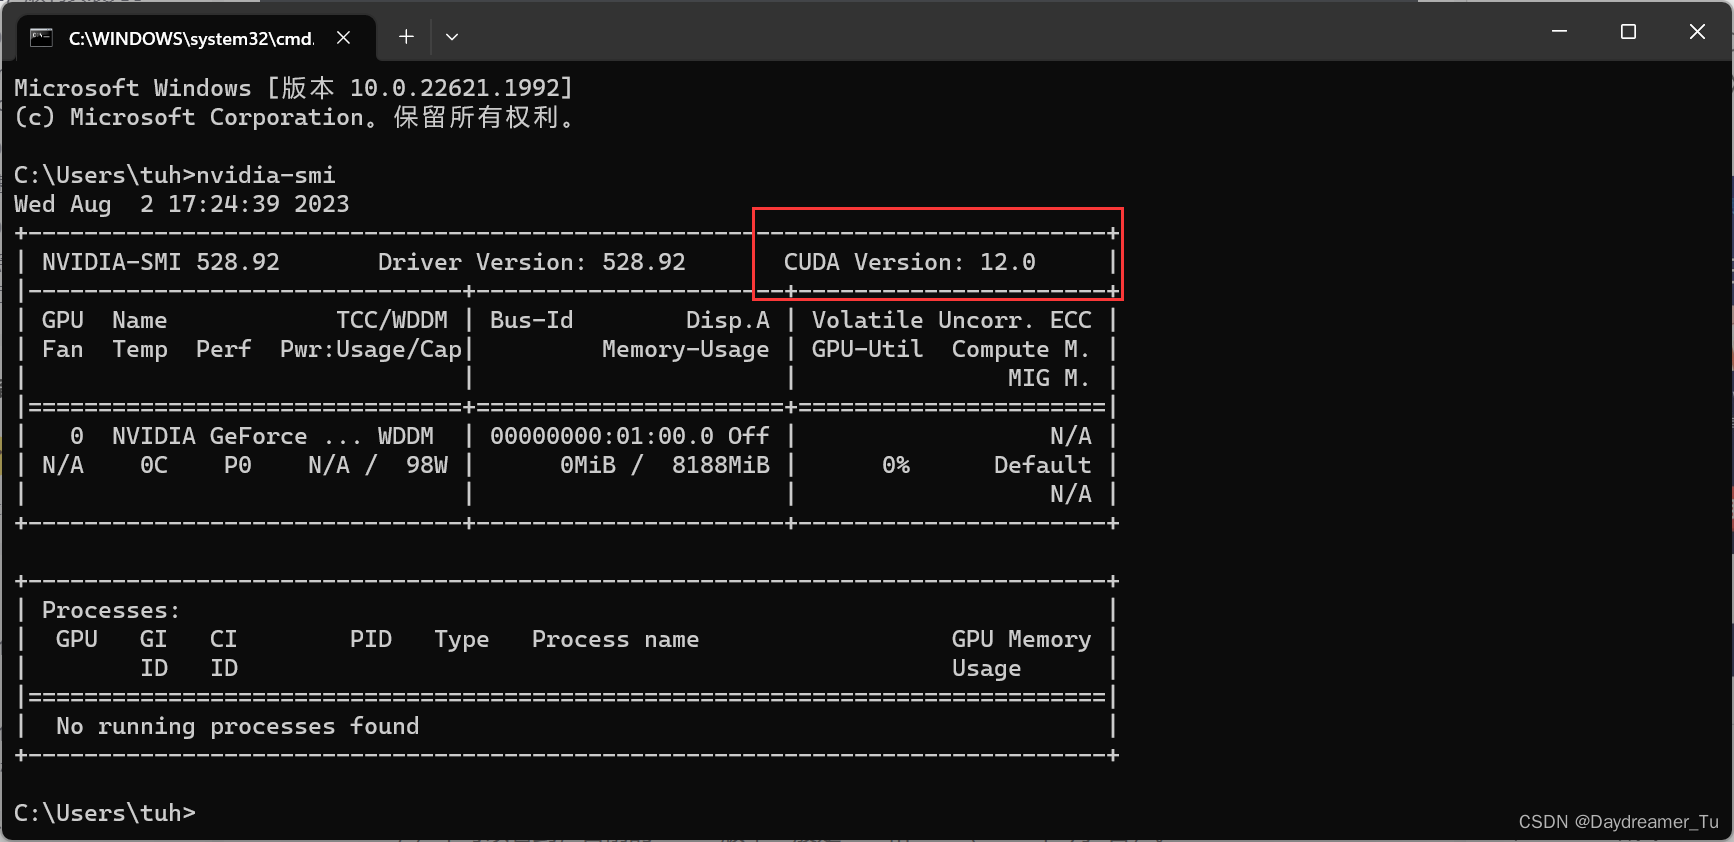Open a new terminal tab with plus
This screenshot has height=842, width=1734.
tap(406, 37)
